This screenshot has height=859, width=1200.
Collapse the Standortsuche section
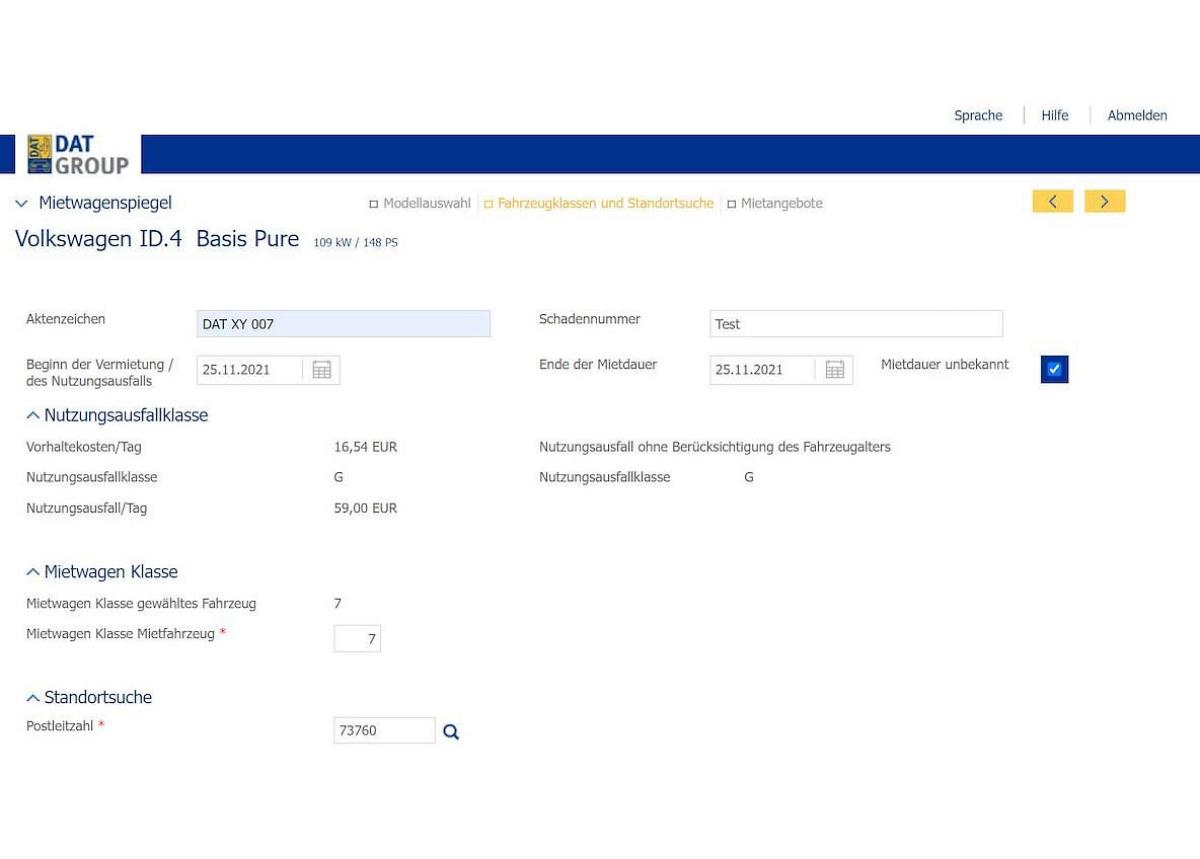click(33, 697)
